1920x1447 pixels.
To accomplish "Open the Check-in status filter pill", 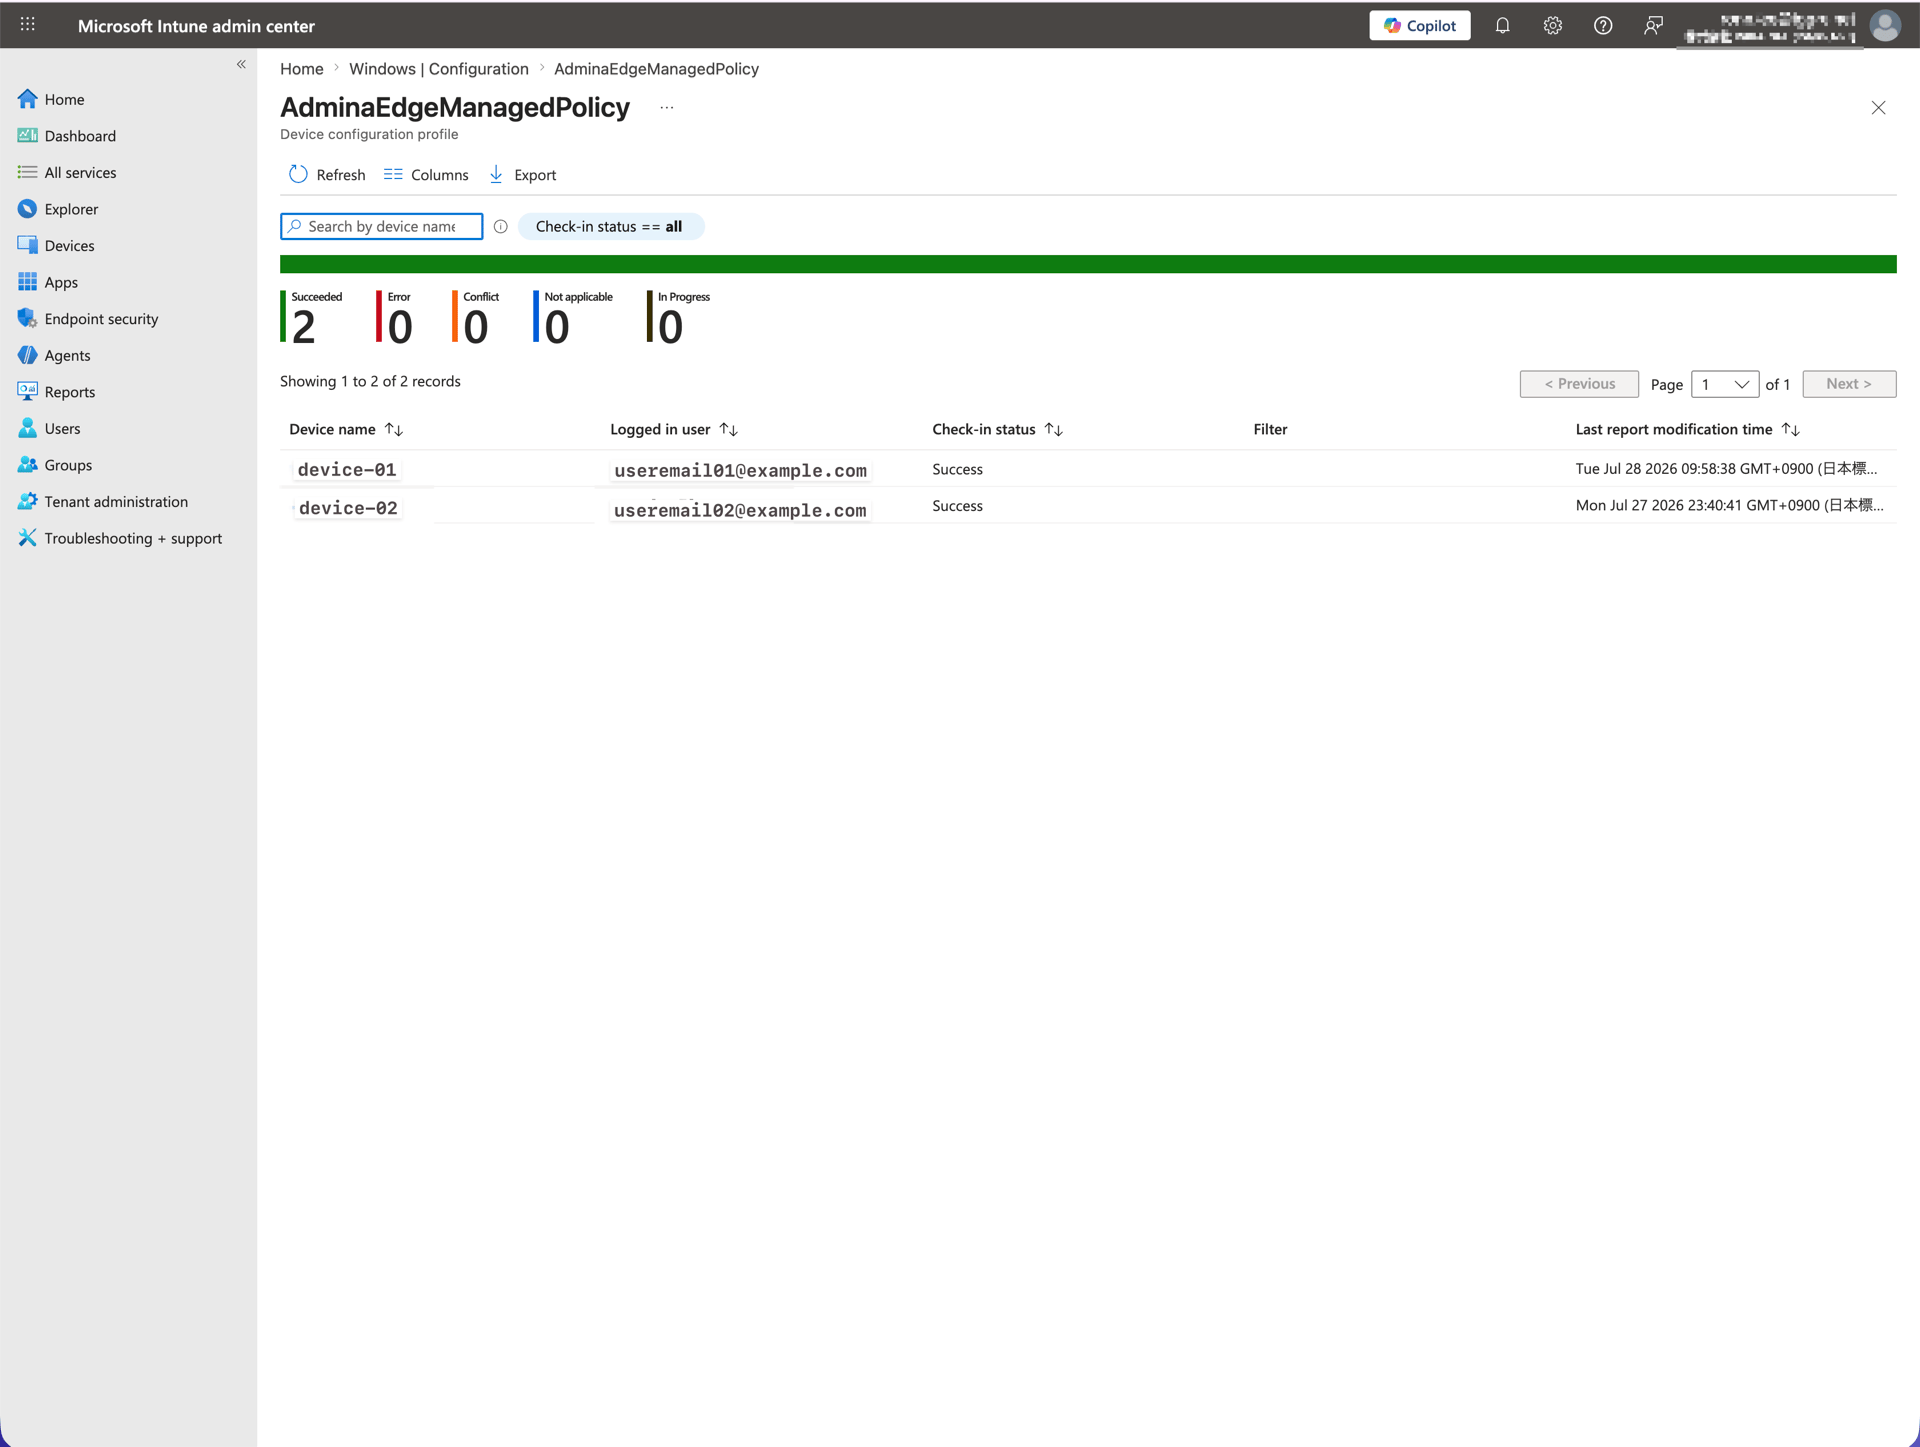I will 610,227.
